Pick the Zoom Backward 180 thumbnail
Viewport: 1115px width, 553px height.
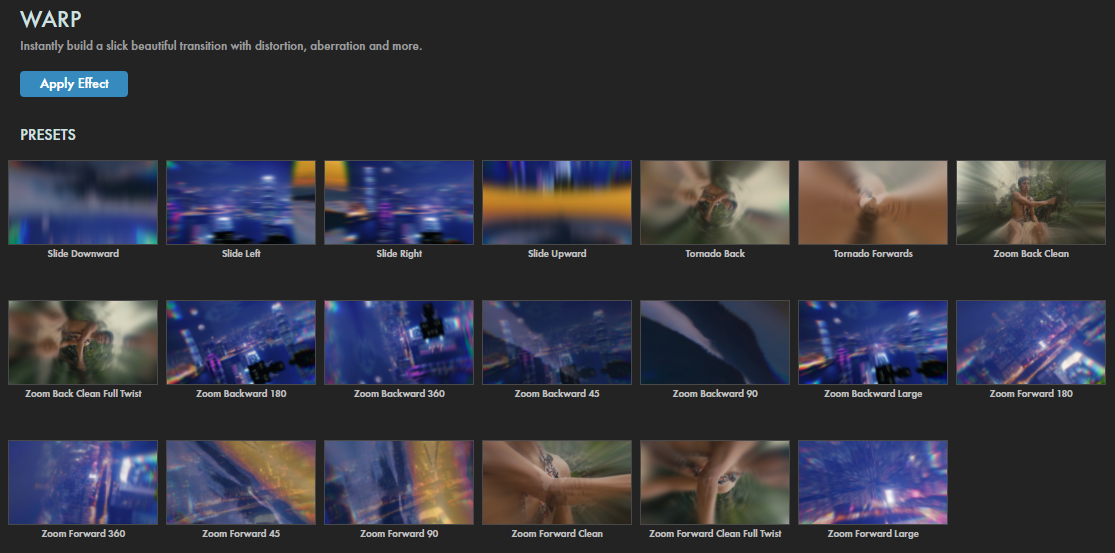[x=241, y=342]
